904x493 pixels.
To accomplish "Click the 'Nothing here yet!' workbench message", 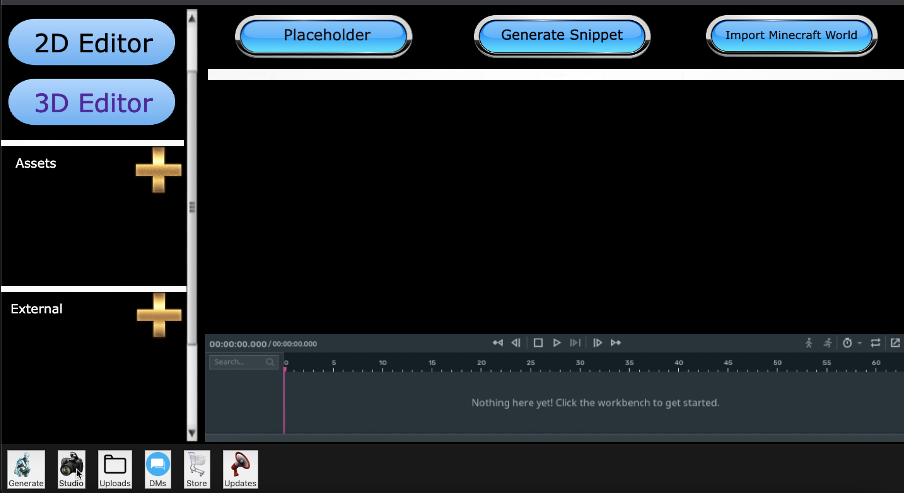I will point(595,402).
